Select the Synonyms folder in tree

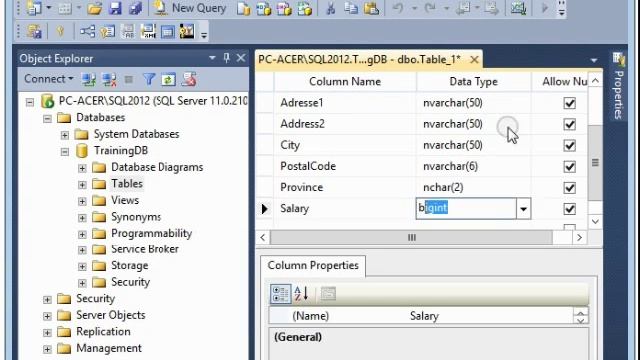pyautogui.click(x=136, y=217)
